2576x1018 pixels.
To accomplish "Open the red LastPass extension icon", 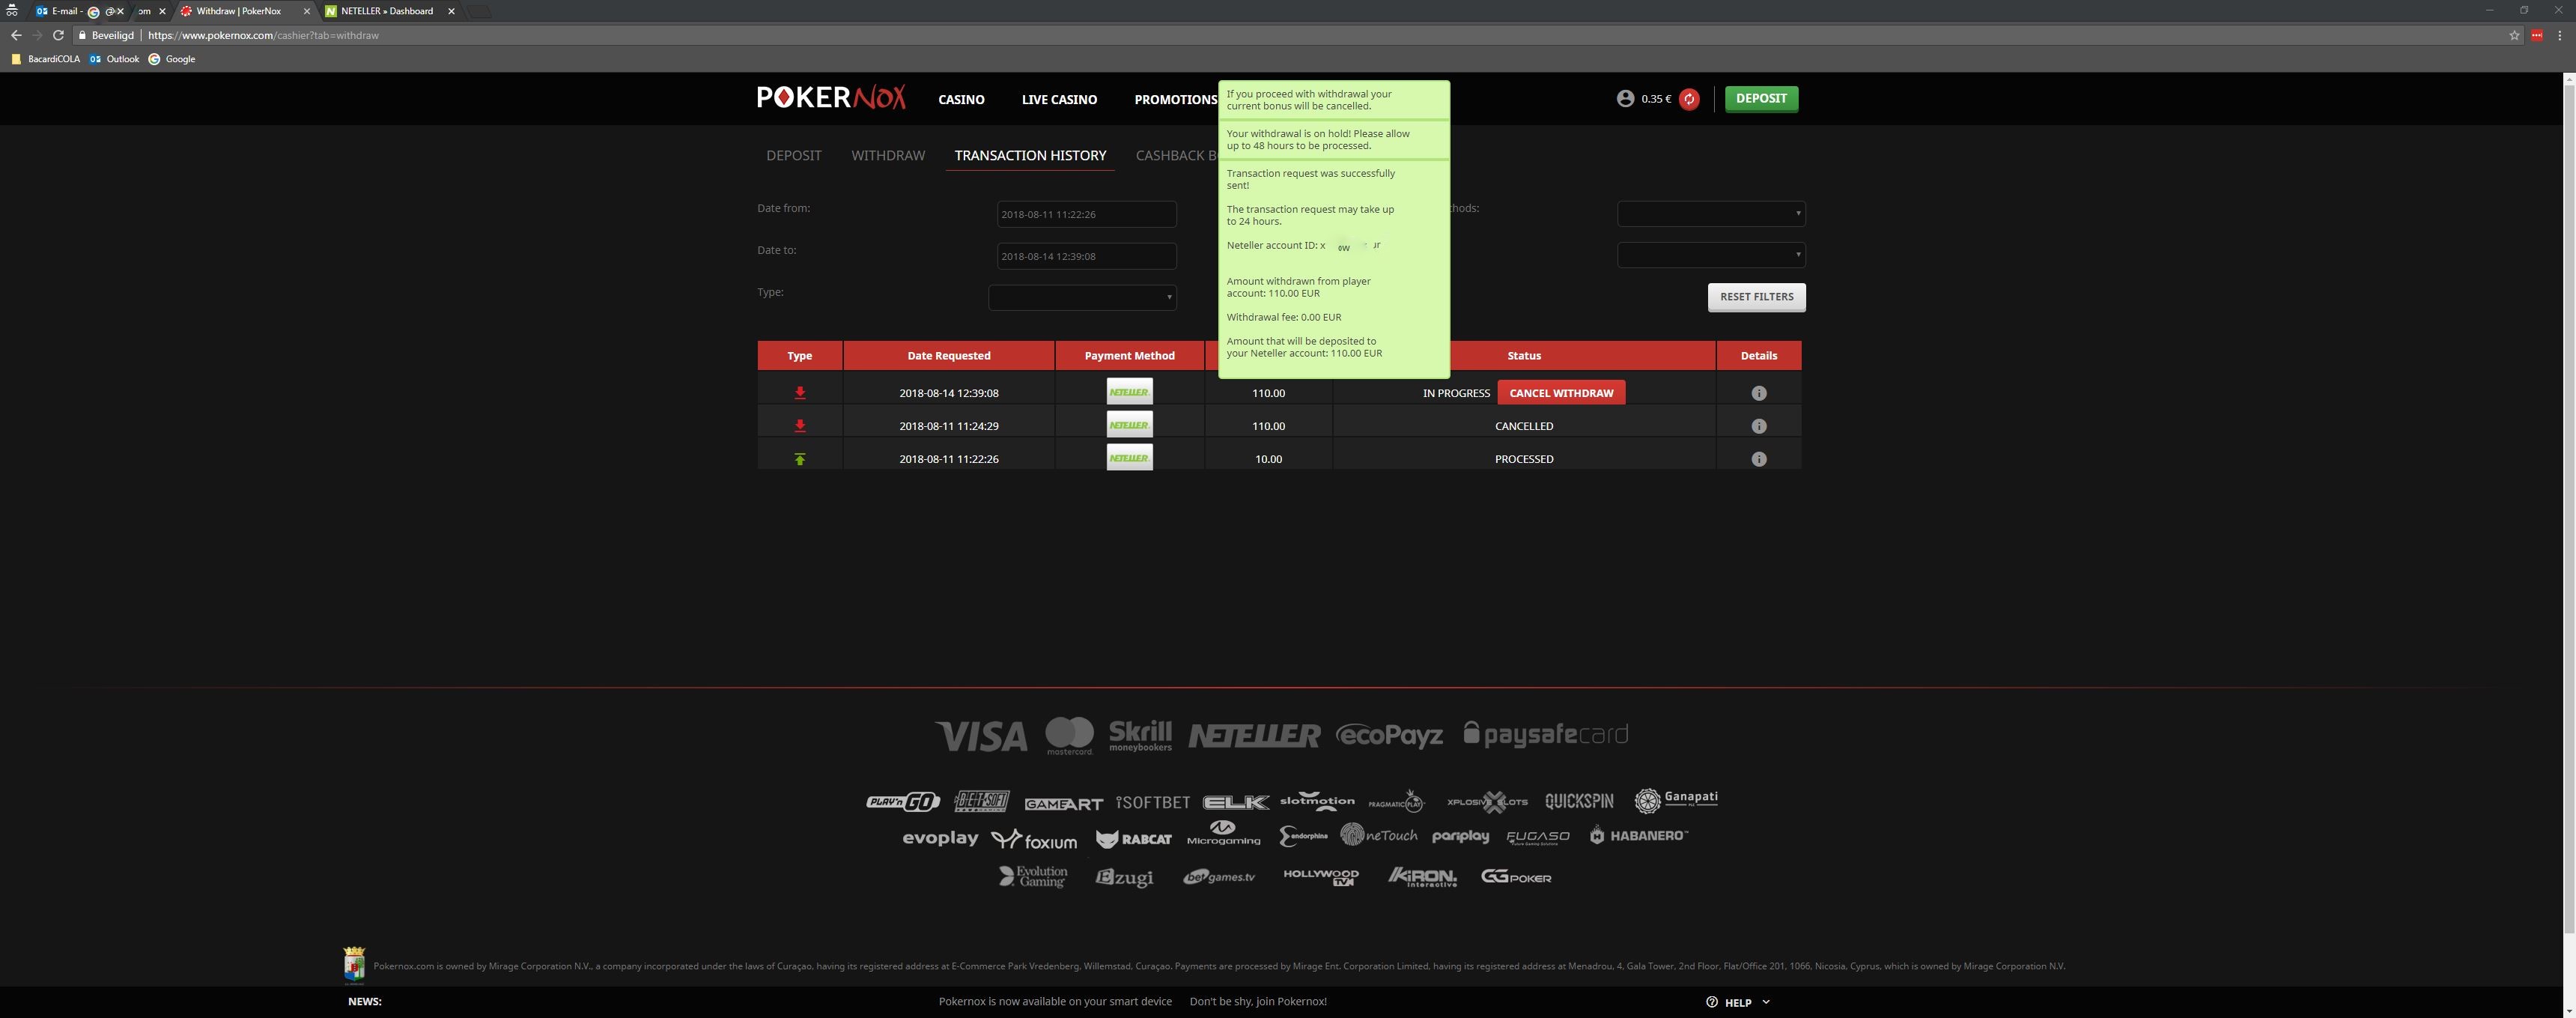I will tap(2537, 35).
